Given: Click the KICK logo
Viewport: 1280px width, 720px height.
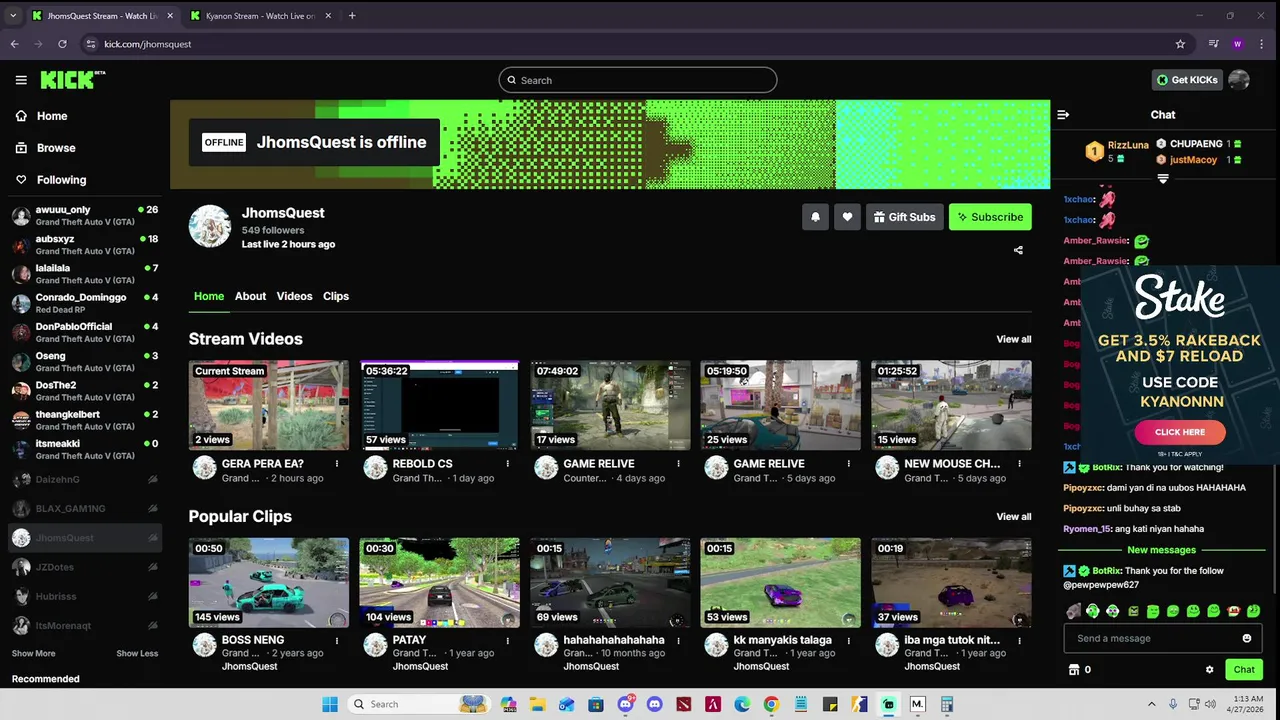Looking at the screenshot, I should click(x=72, y=80).
